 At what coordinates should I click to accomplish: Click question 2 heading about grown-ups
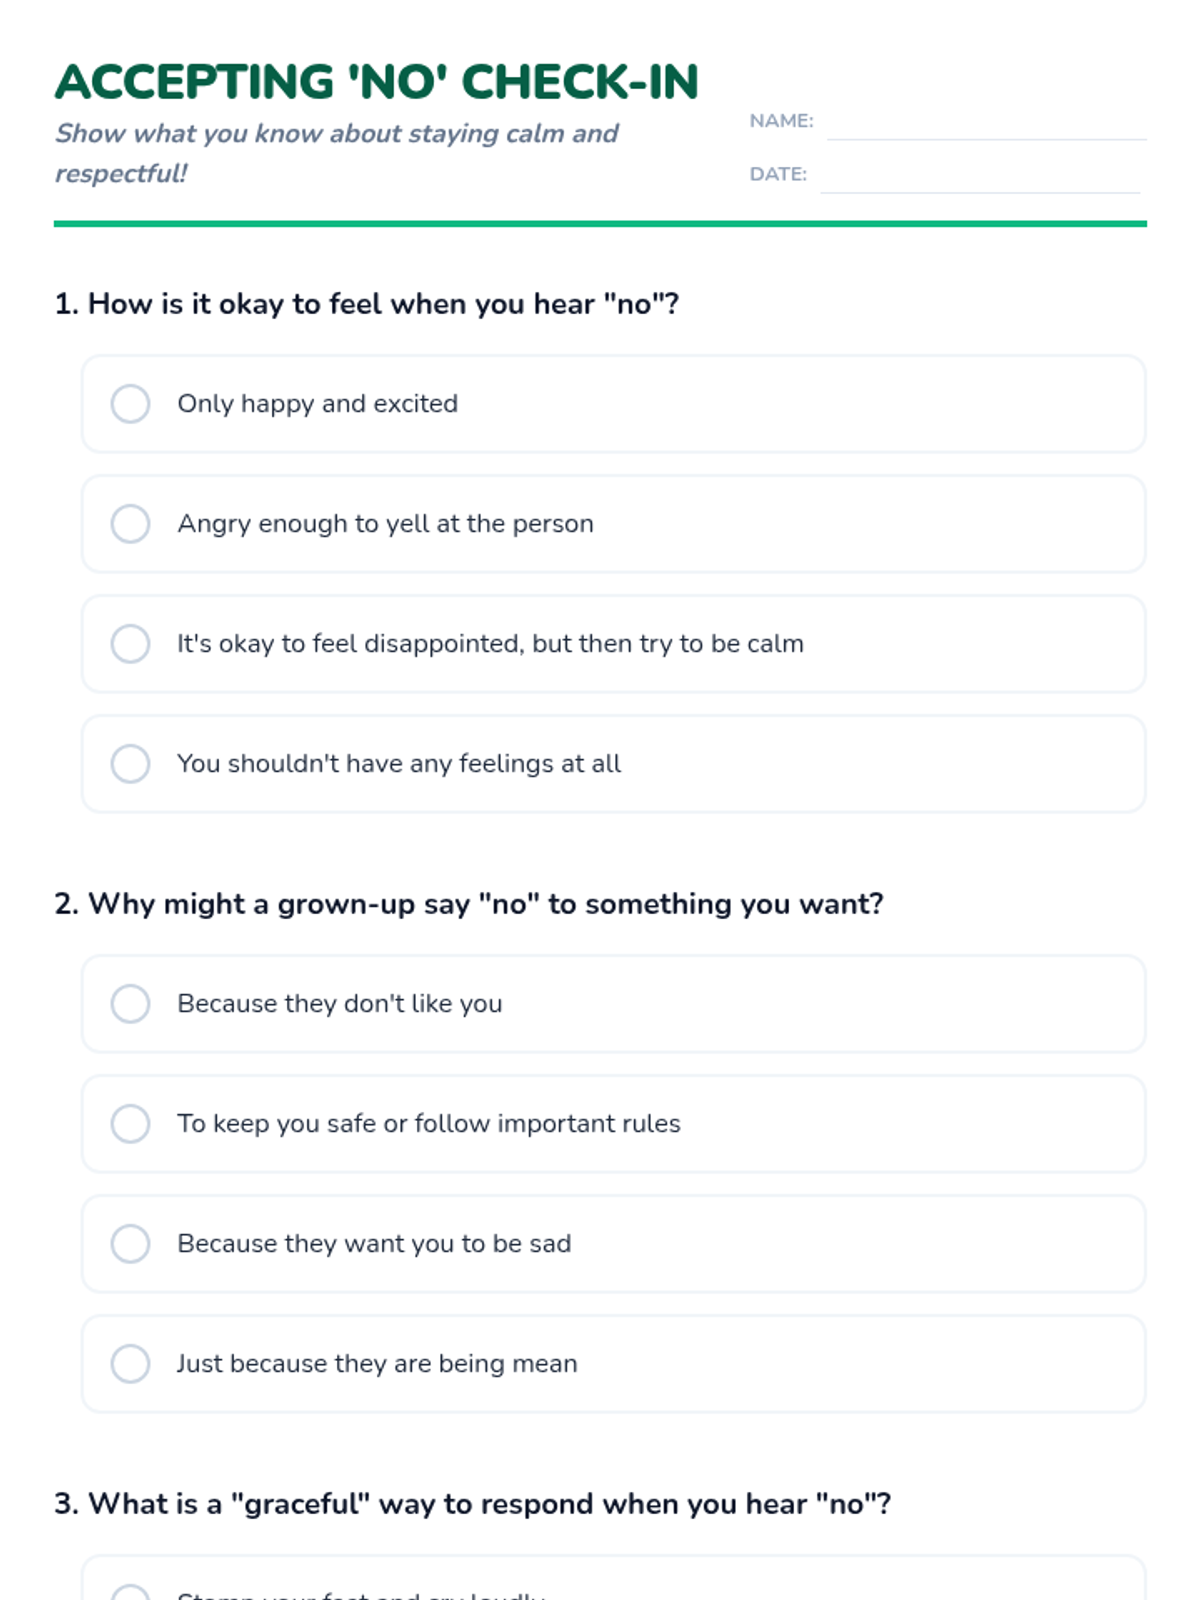(x=469, y=904)
